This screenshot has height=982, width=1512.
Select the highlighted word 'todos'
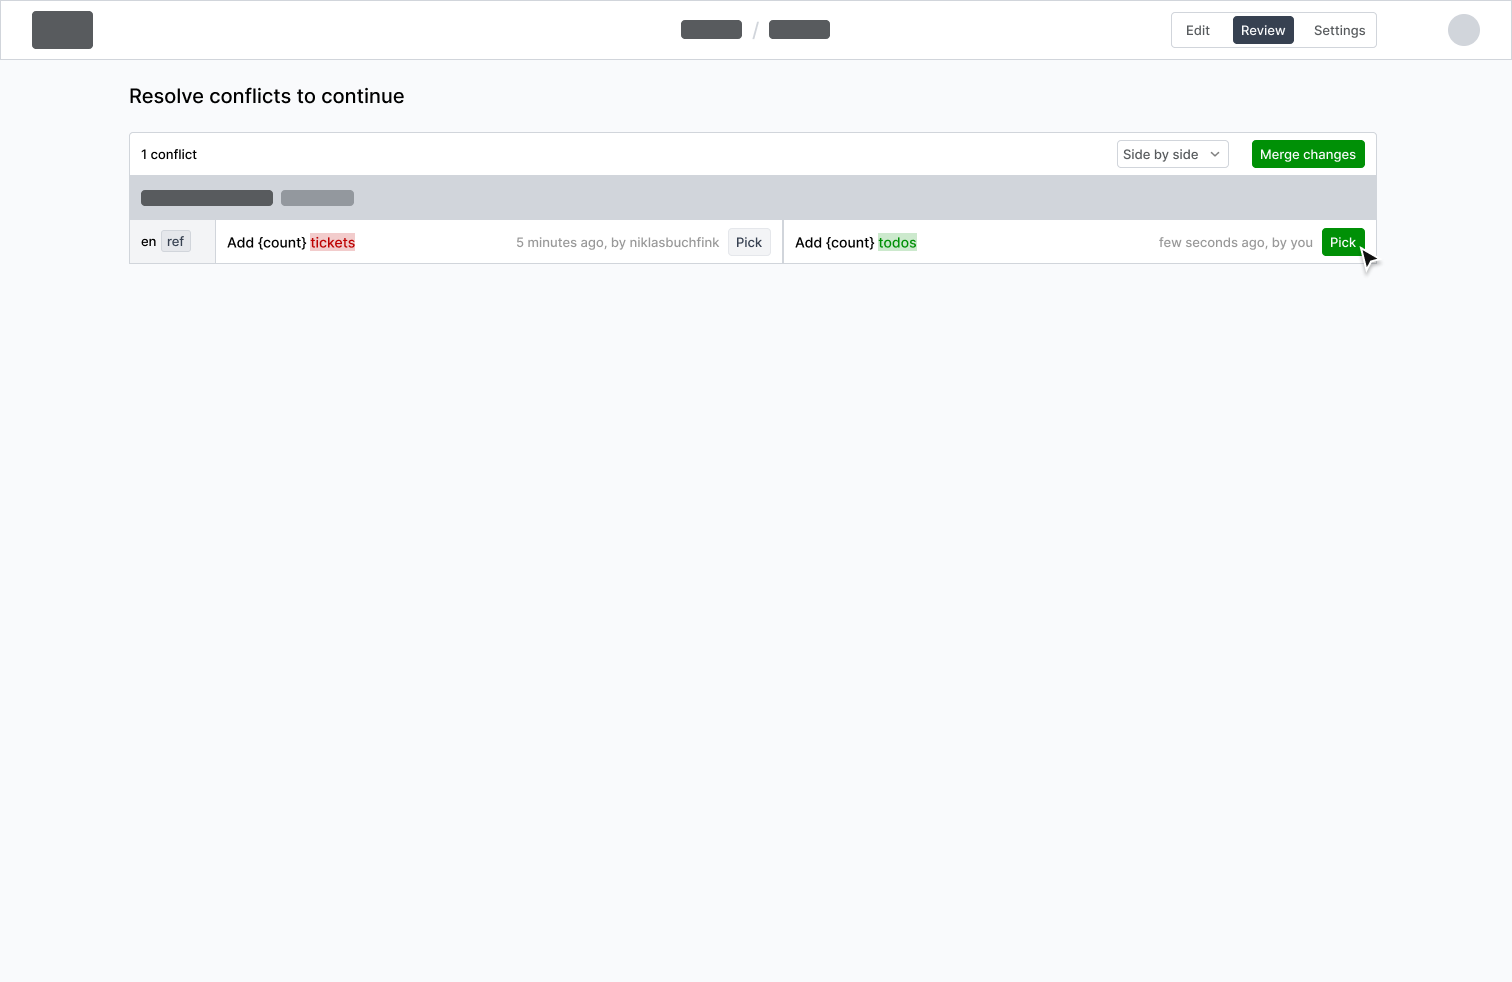pos(897,242)
